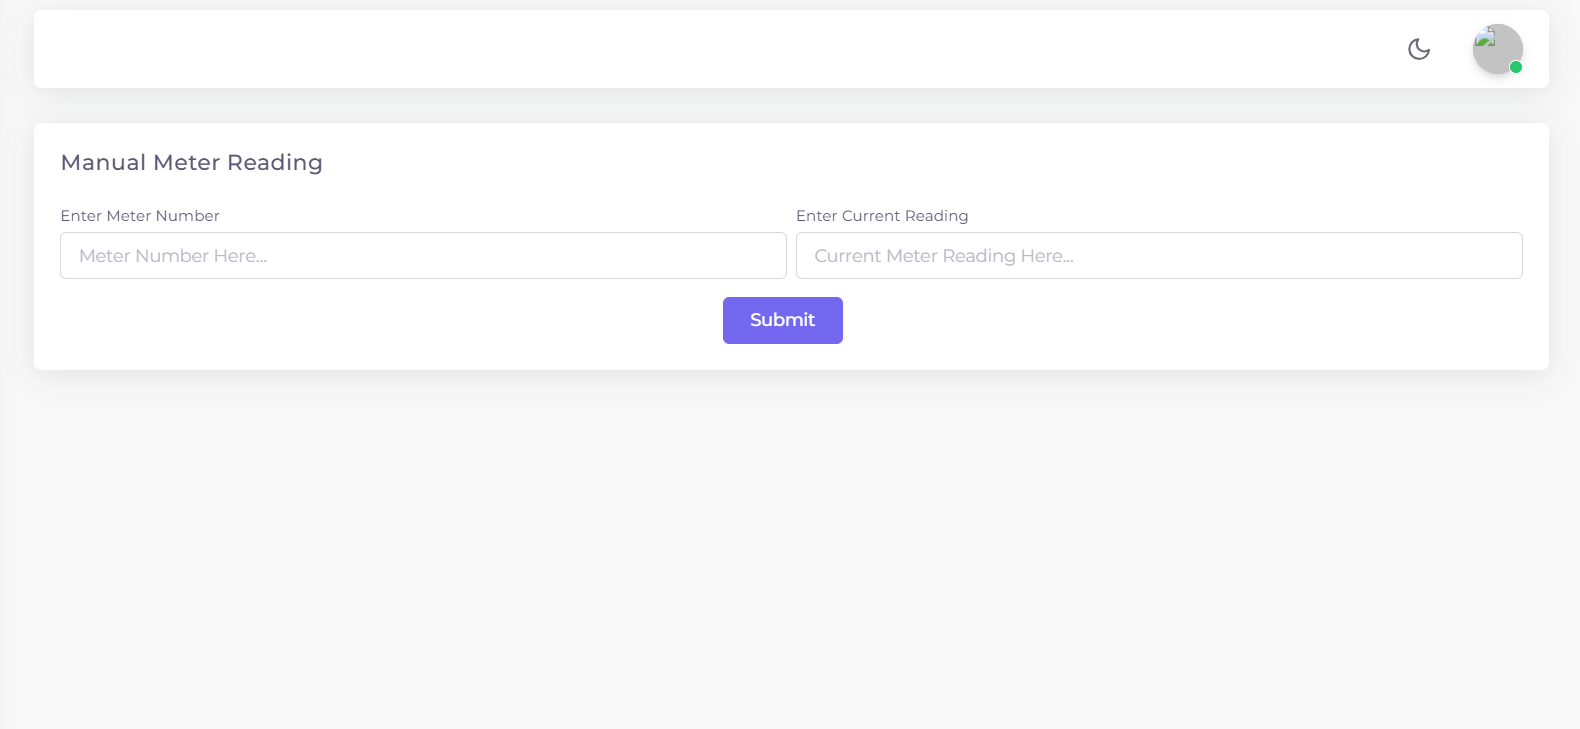The width and height of the screenshot is (1580, 729).
Task: Click the right end of Meter Number box
Action: (x=760, y=256)
